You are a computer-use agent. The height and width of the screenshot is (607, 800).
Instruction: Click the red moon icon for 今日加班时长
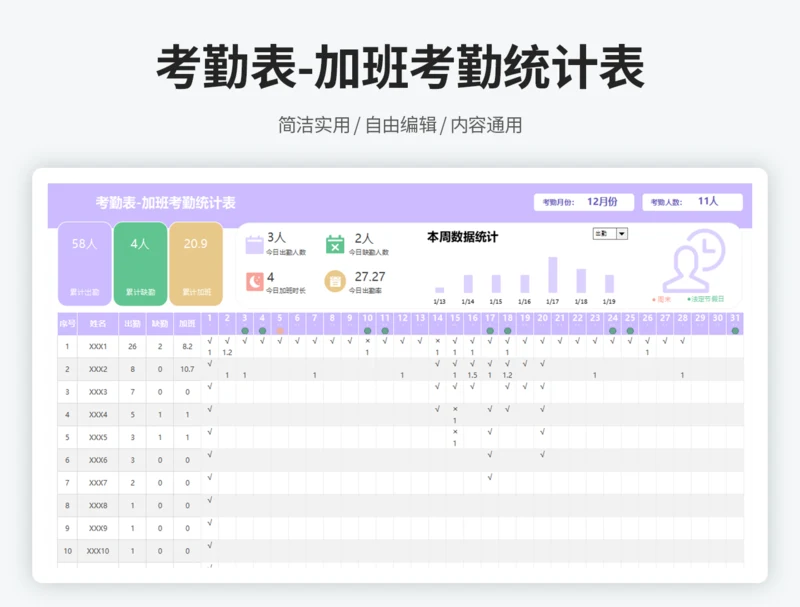[254, 281]
